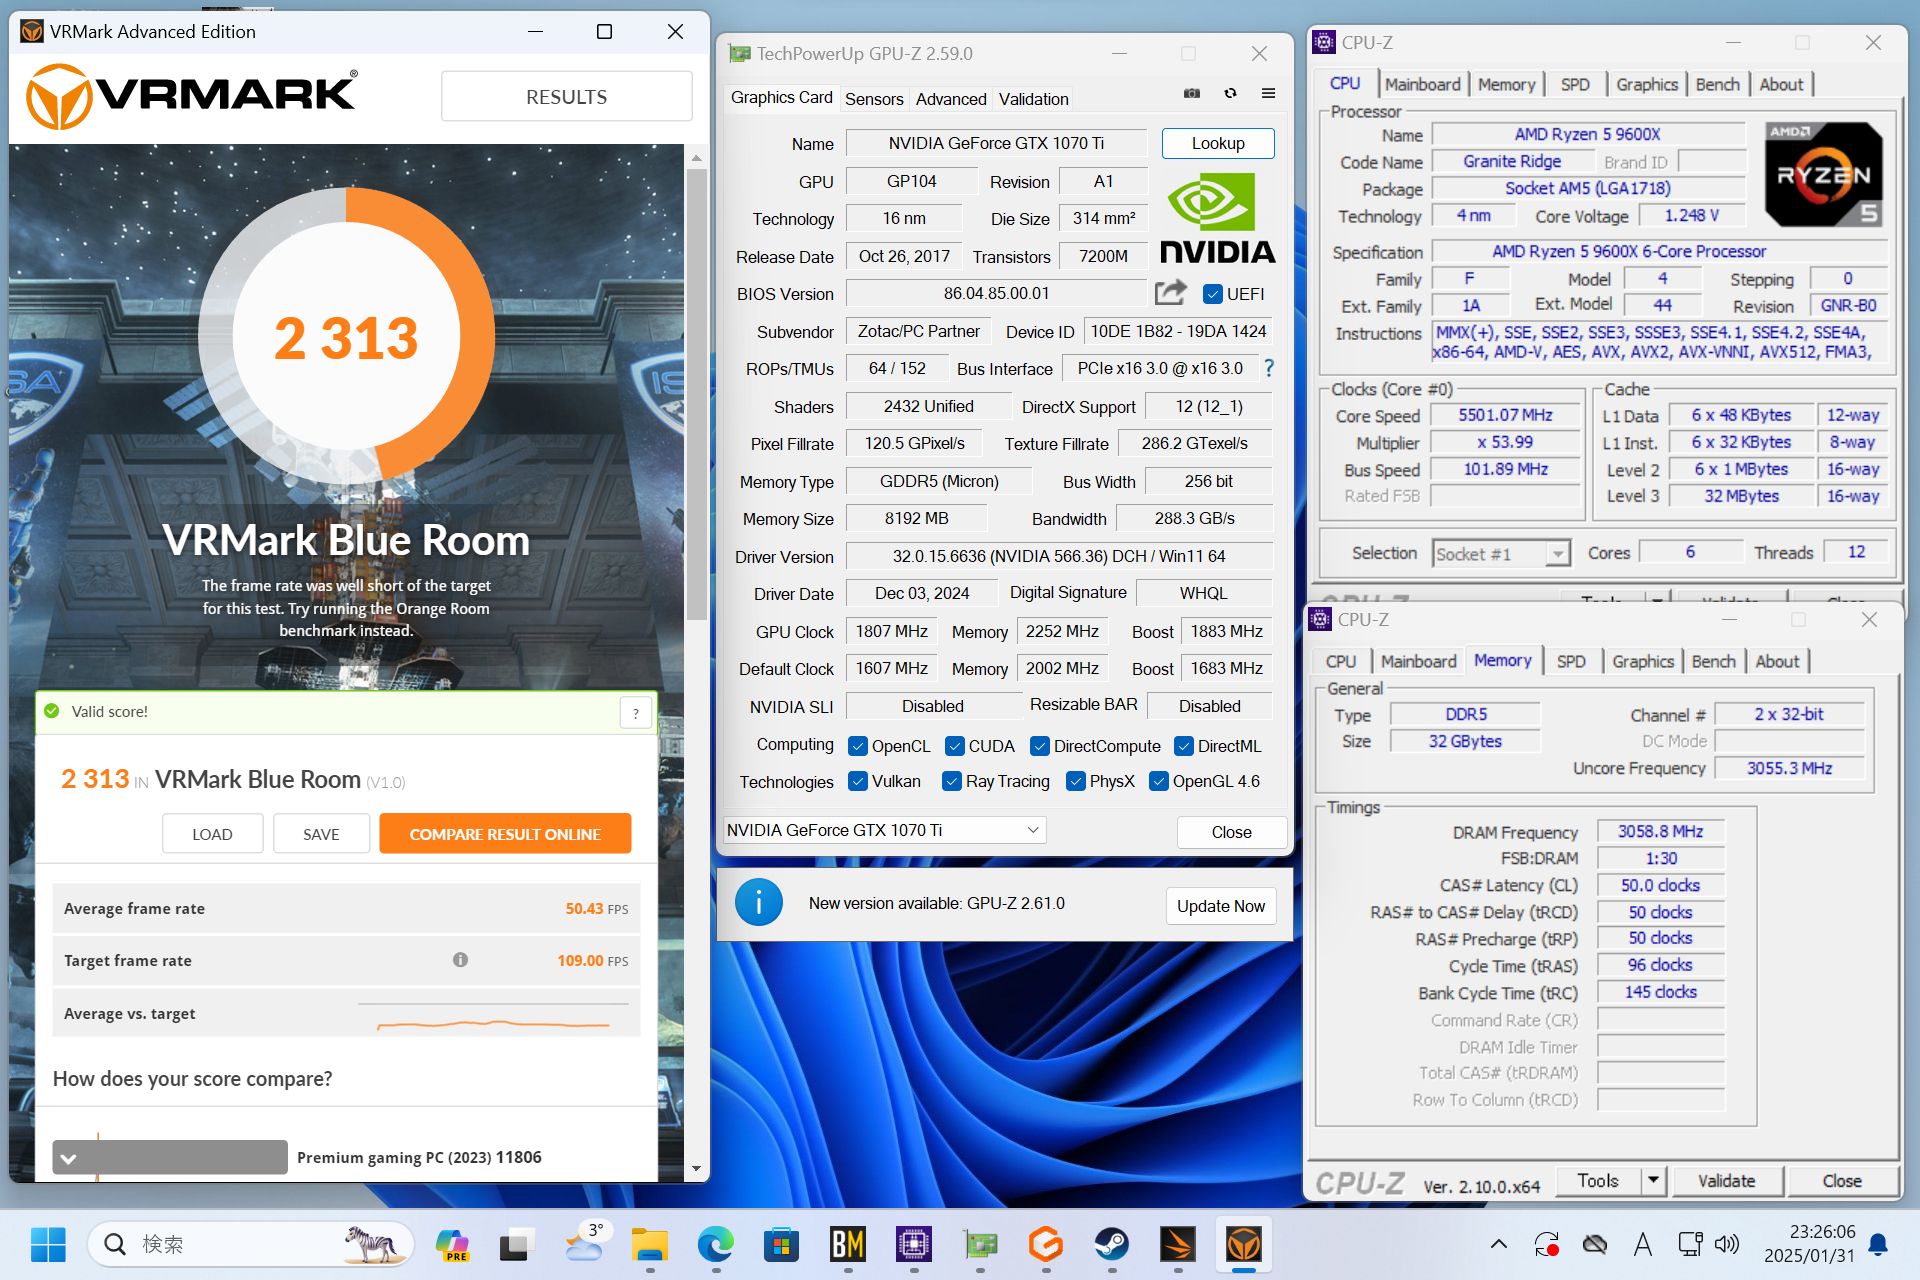Toggle the DirectML checkbox
The image size is (1920, 1280).
(1183, 746)
